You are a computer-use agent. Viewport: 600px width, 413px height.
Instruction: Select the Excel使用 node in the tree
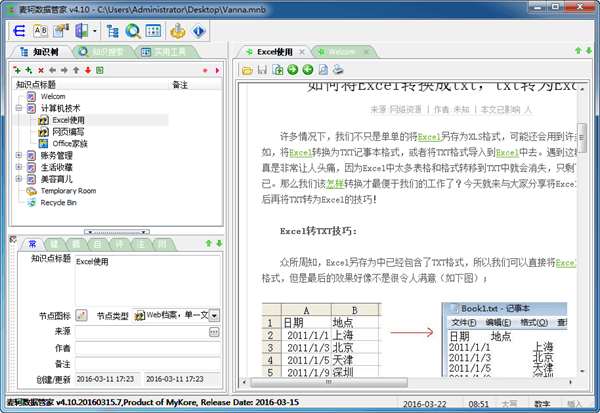pos(68,120)
